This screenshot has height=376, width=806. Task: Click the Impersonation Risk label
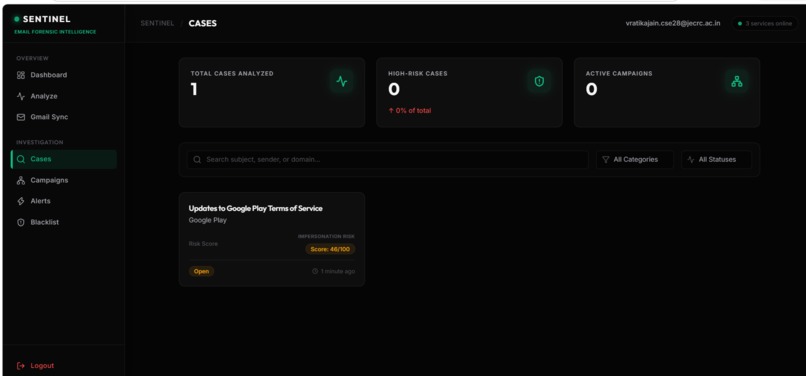coord(326,237)
